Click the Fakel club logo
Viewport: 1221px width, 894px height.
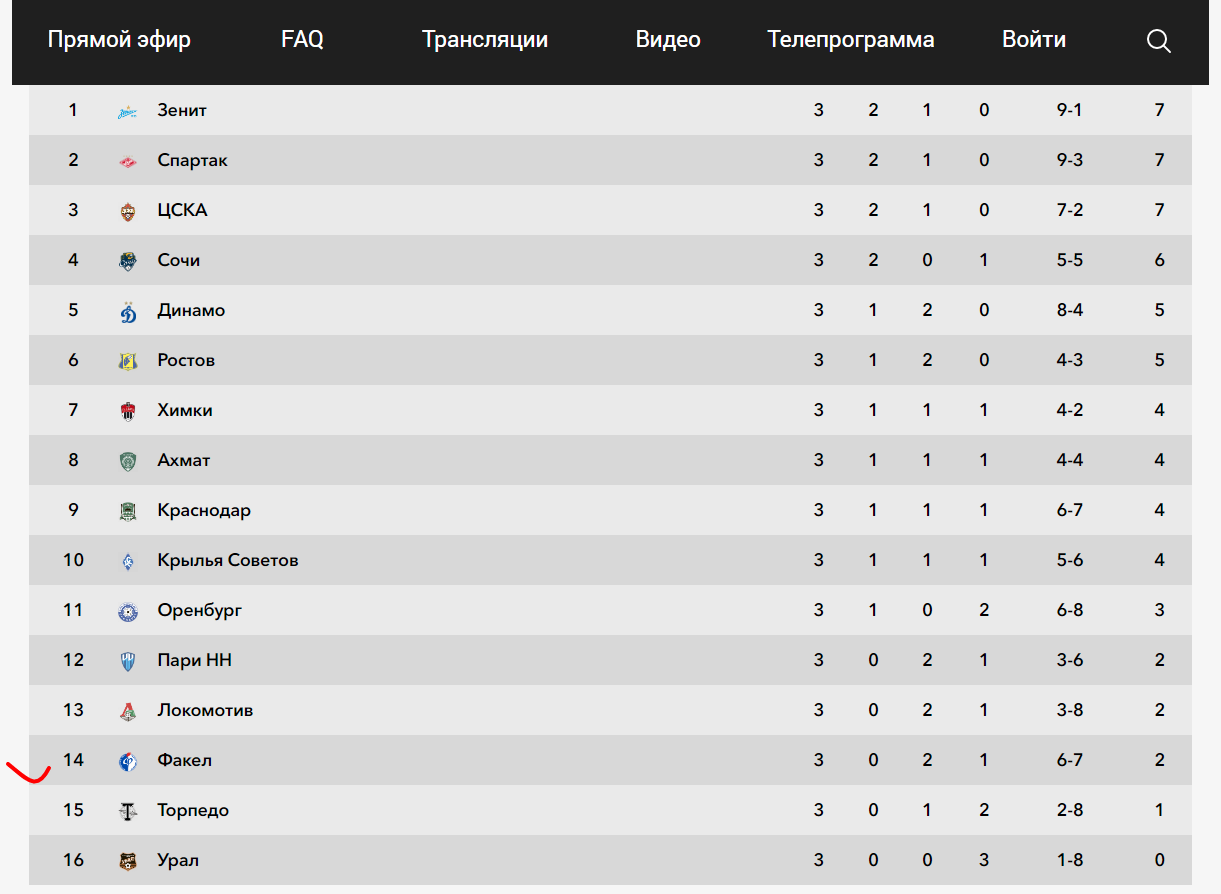click(x=127, y=761)
